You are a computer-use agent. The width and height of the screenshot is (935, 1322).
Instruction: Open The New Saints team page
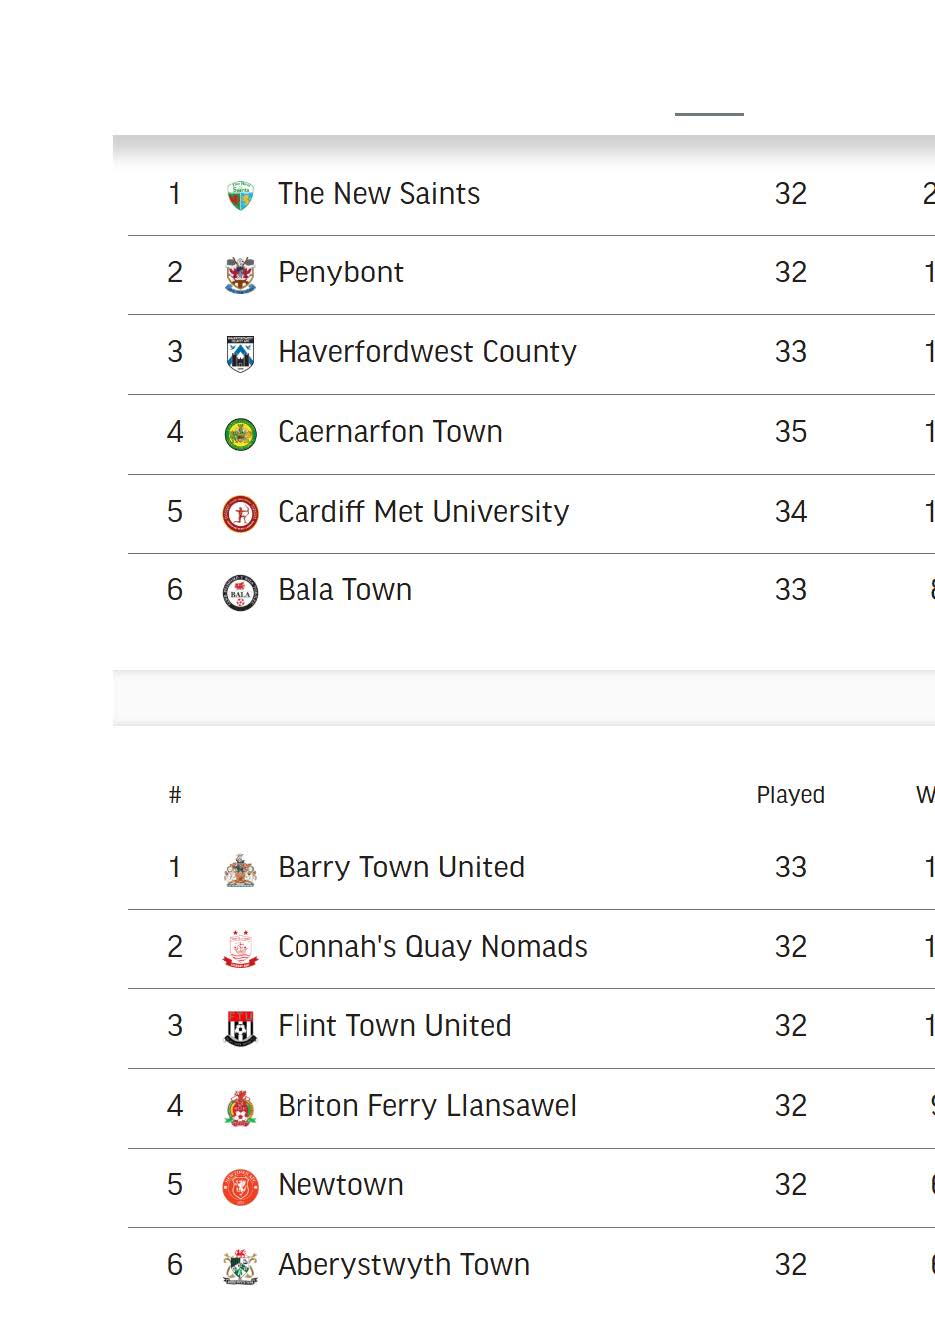(x=379, y=194)
